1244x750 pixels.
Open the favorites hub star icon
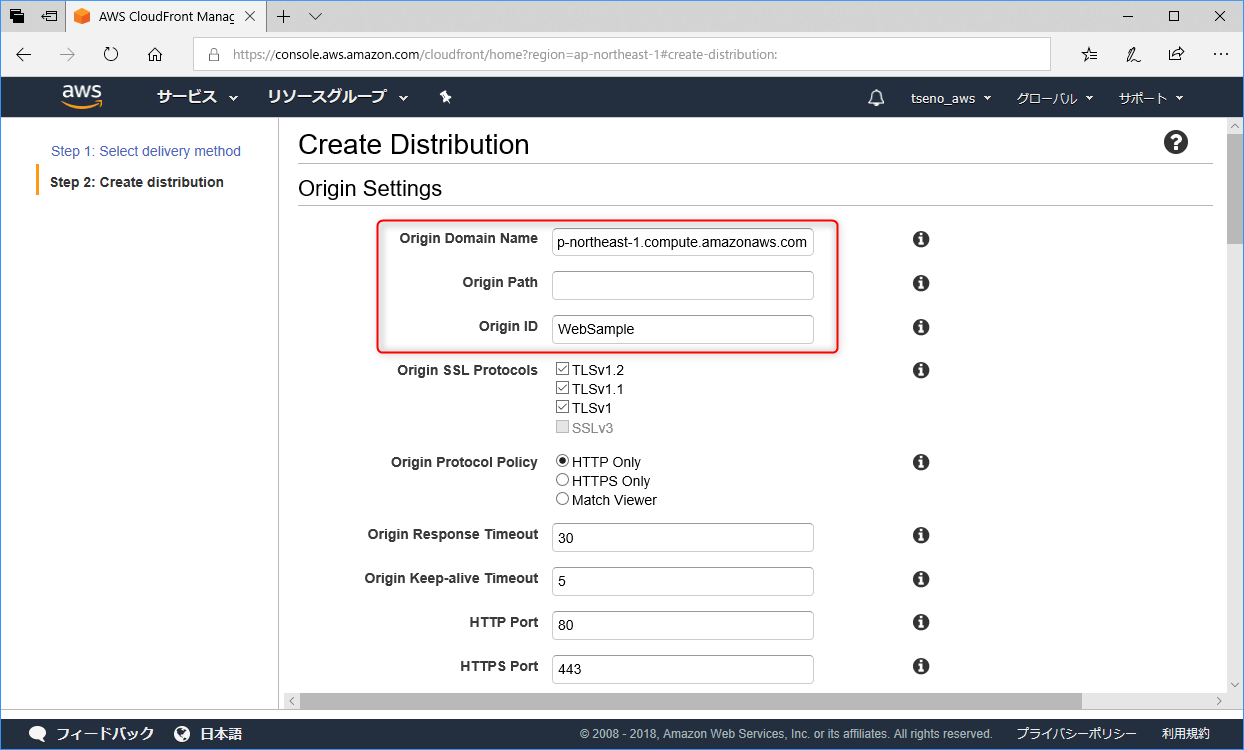coord(1090,54)
